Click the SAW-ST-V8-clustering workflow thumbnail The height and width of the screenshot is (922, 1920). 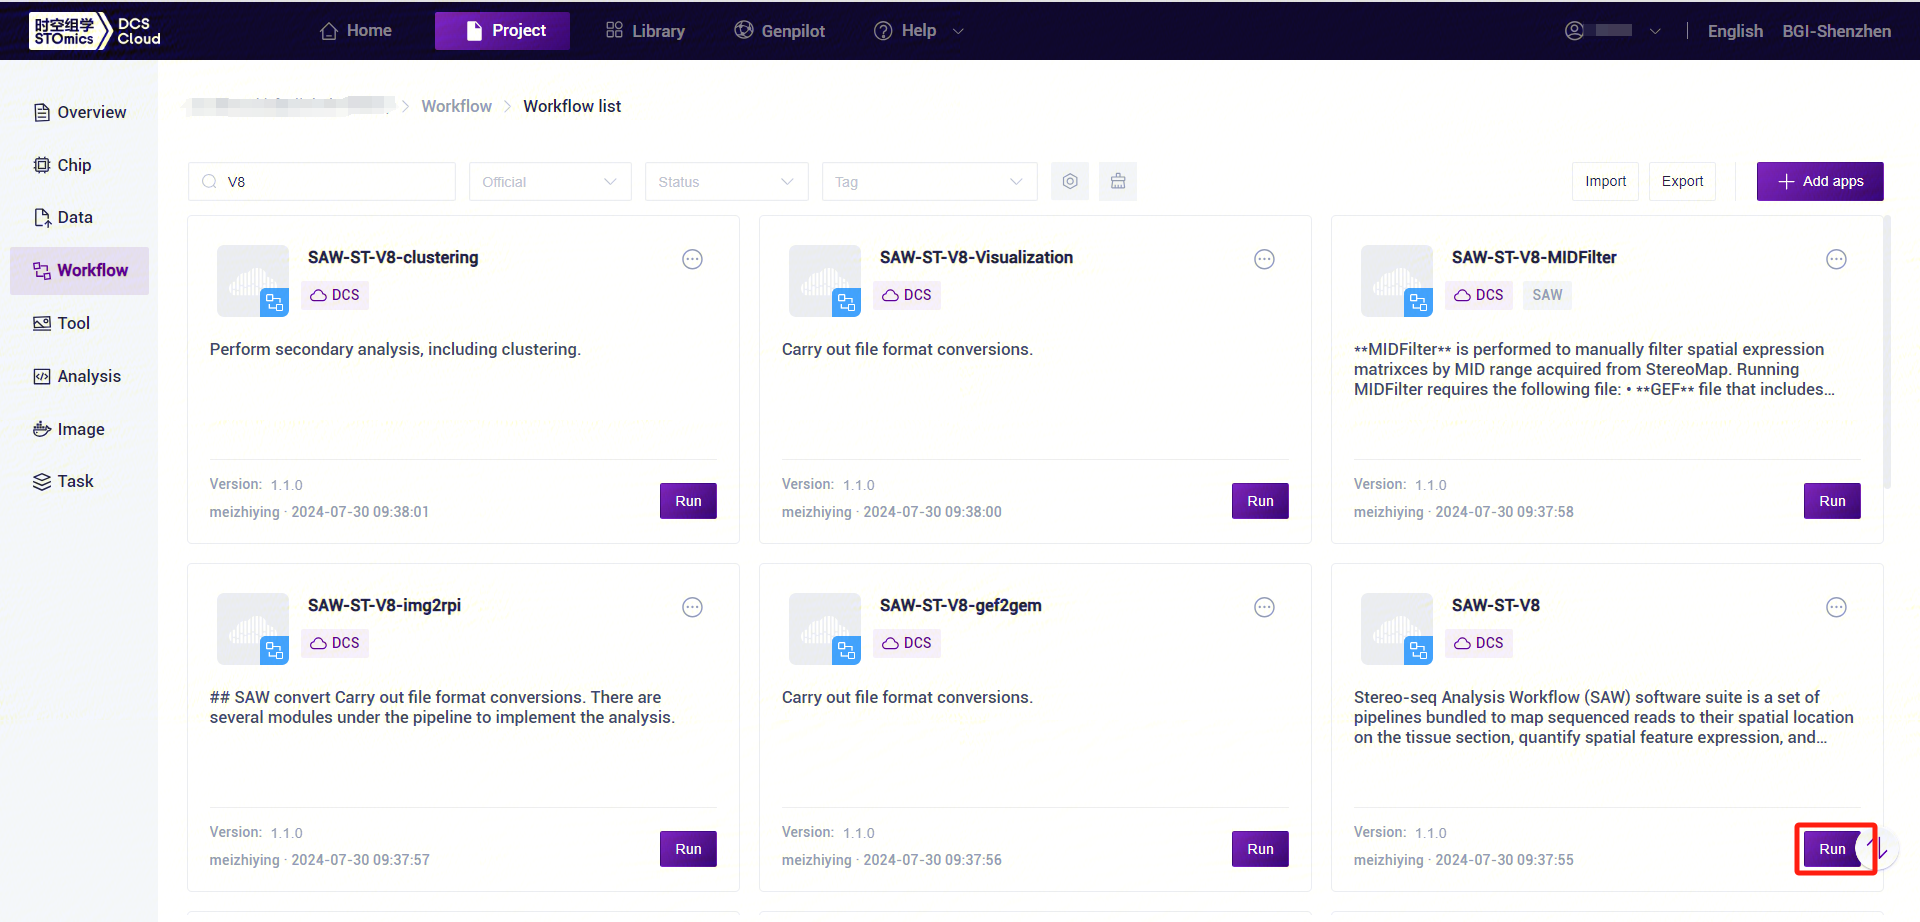tap(253, 281)
